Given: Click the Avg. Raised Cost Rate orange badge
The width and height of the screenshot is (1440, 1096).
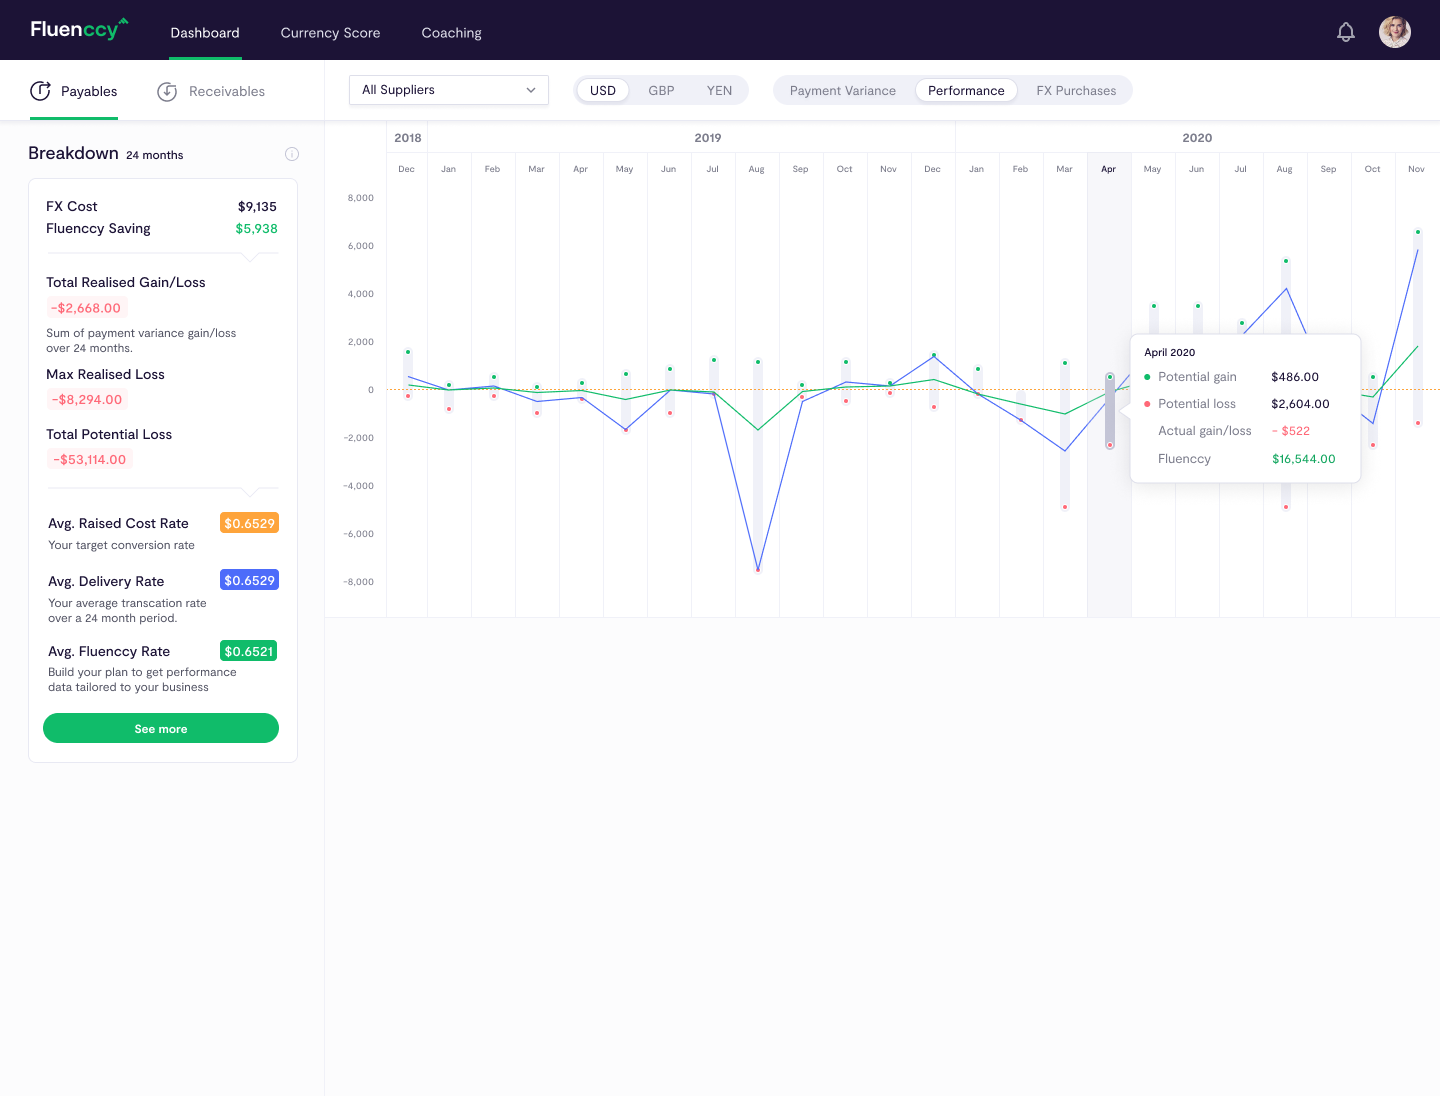Looking at the screenshot, I should [249, 523].
